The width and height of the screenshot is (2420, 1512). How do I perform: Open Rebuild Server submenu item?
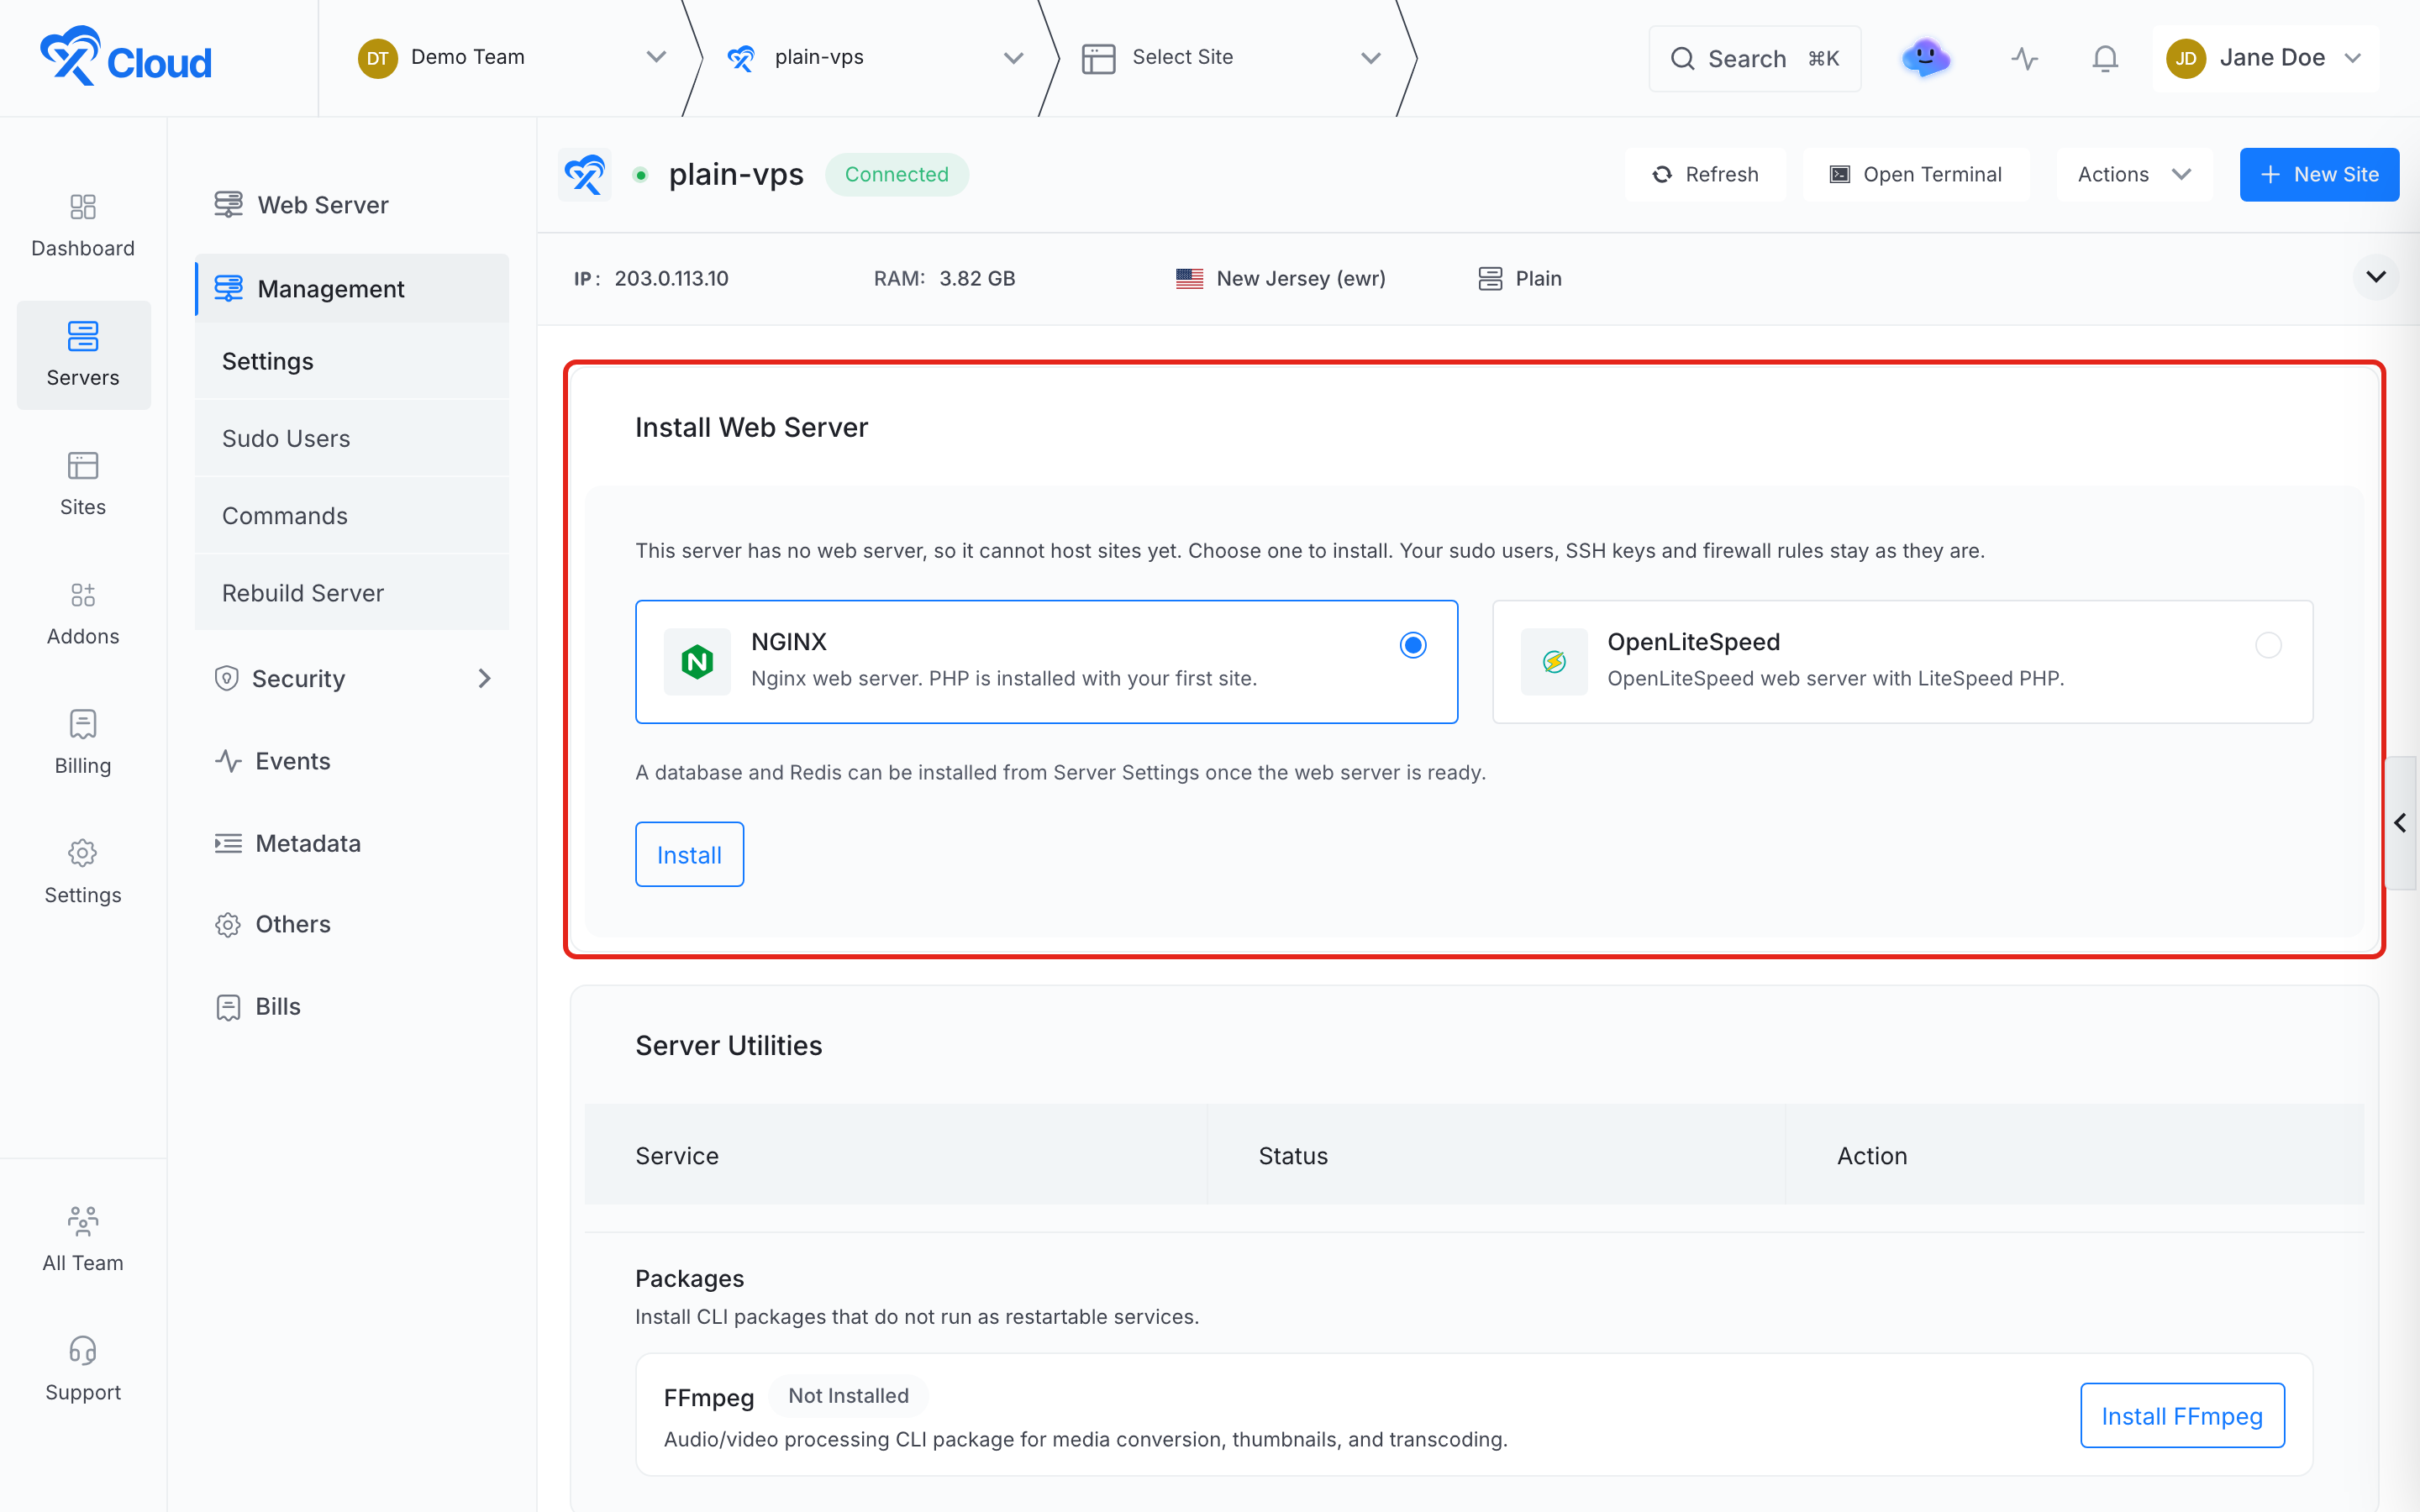(x=352, y=592)
